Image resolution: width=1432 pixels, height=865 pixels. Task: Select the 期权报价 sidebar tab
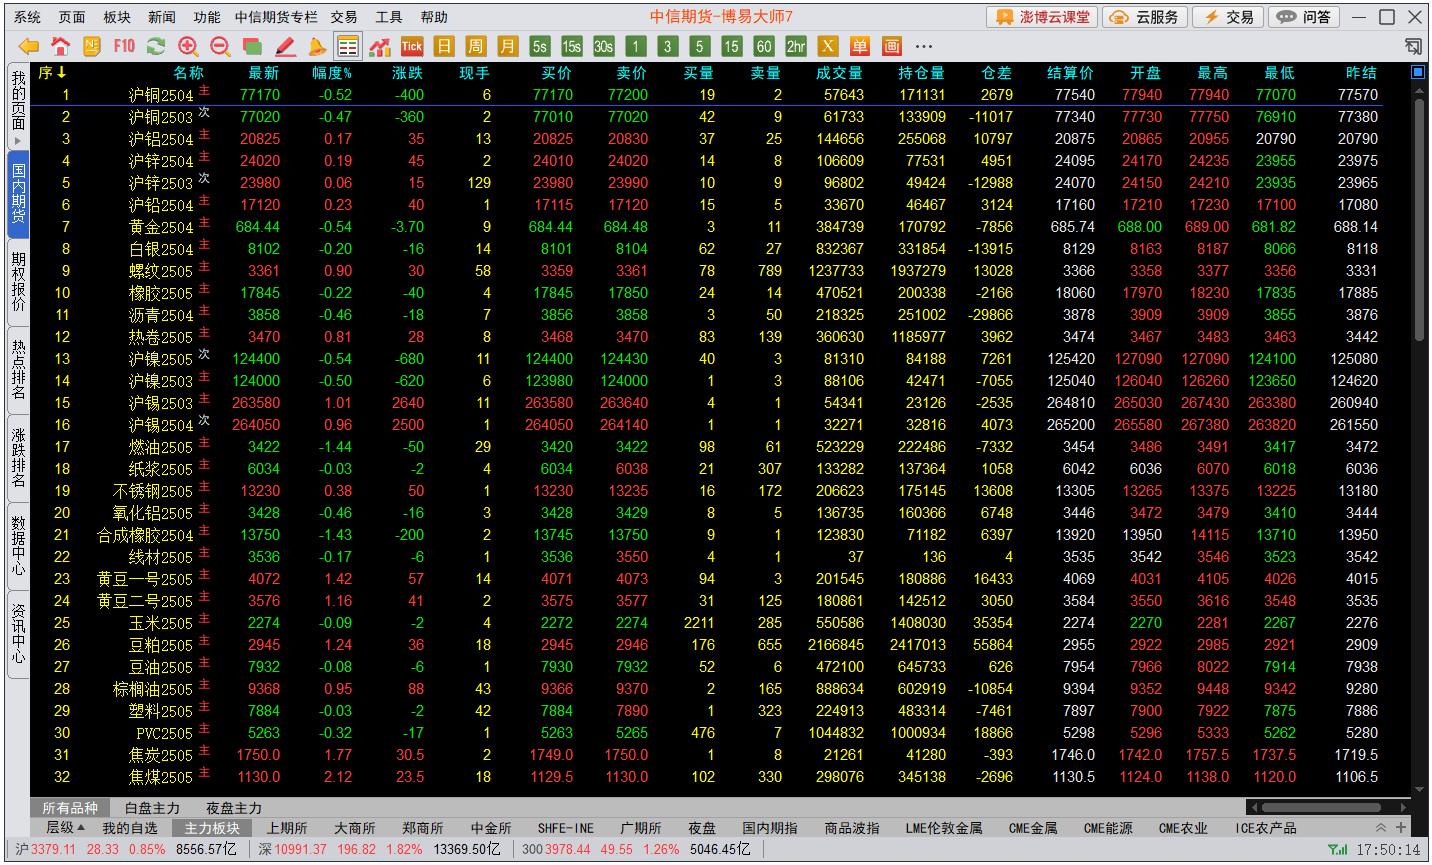(x=18, y=282)
